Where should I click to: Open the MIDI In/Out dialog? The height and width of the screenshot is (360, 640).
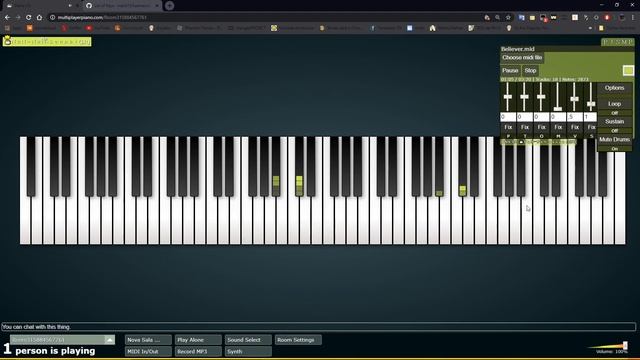(x=148, y=351)
